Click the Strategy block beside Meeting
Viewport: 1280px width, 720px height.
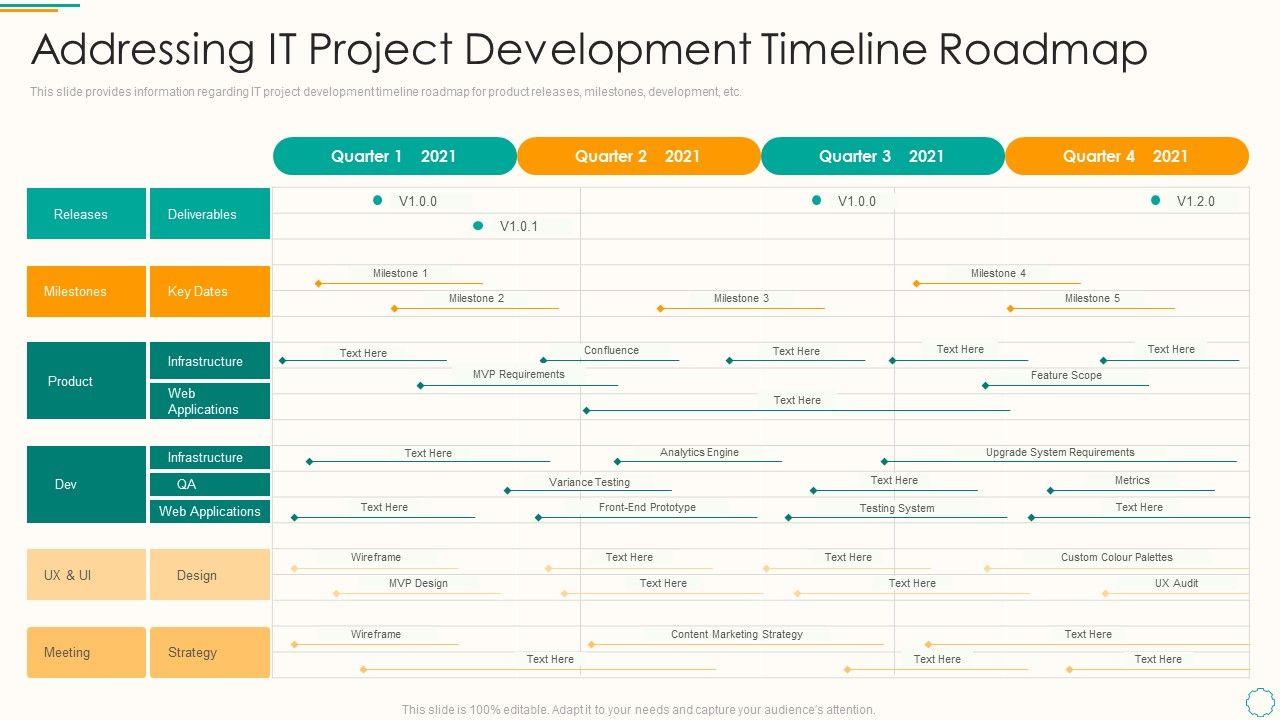[209, 652]
